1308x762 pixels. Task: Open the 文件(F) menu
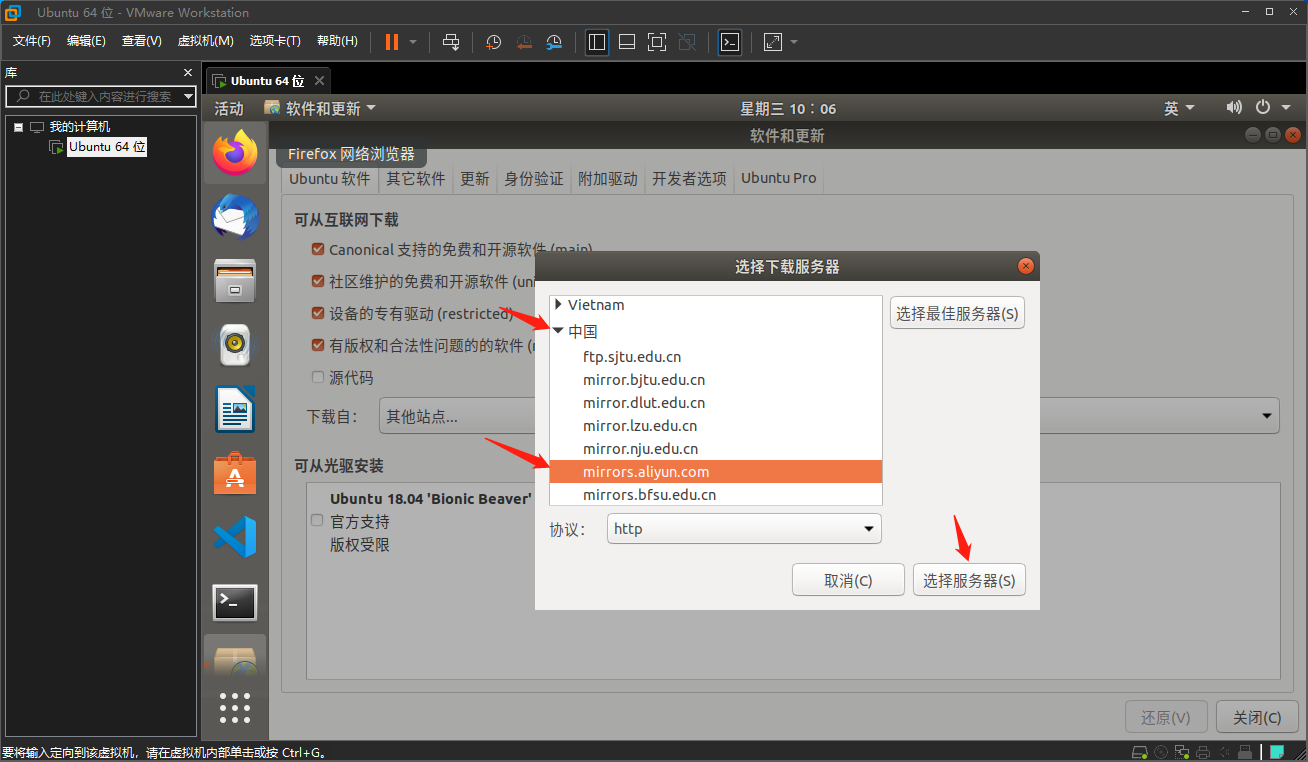point(32,41)
